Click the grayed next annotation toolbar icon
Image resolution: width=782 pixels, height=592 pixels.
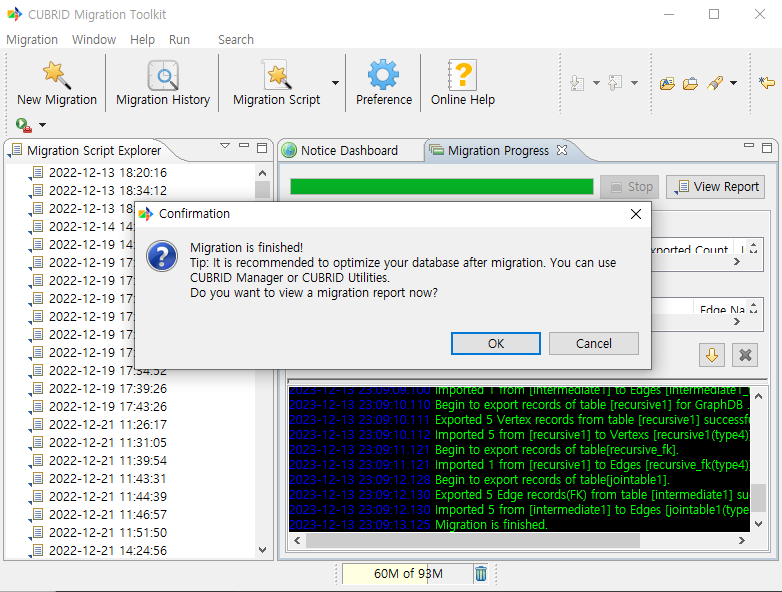577,83
